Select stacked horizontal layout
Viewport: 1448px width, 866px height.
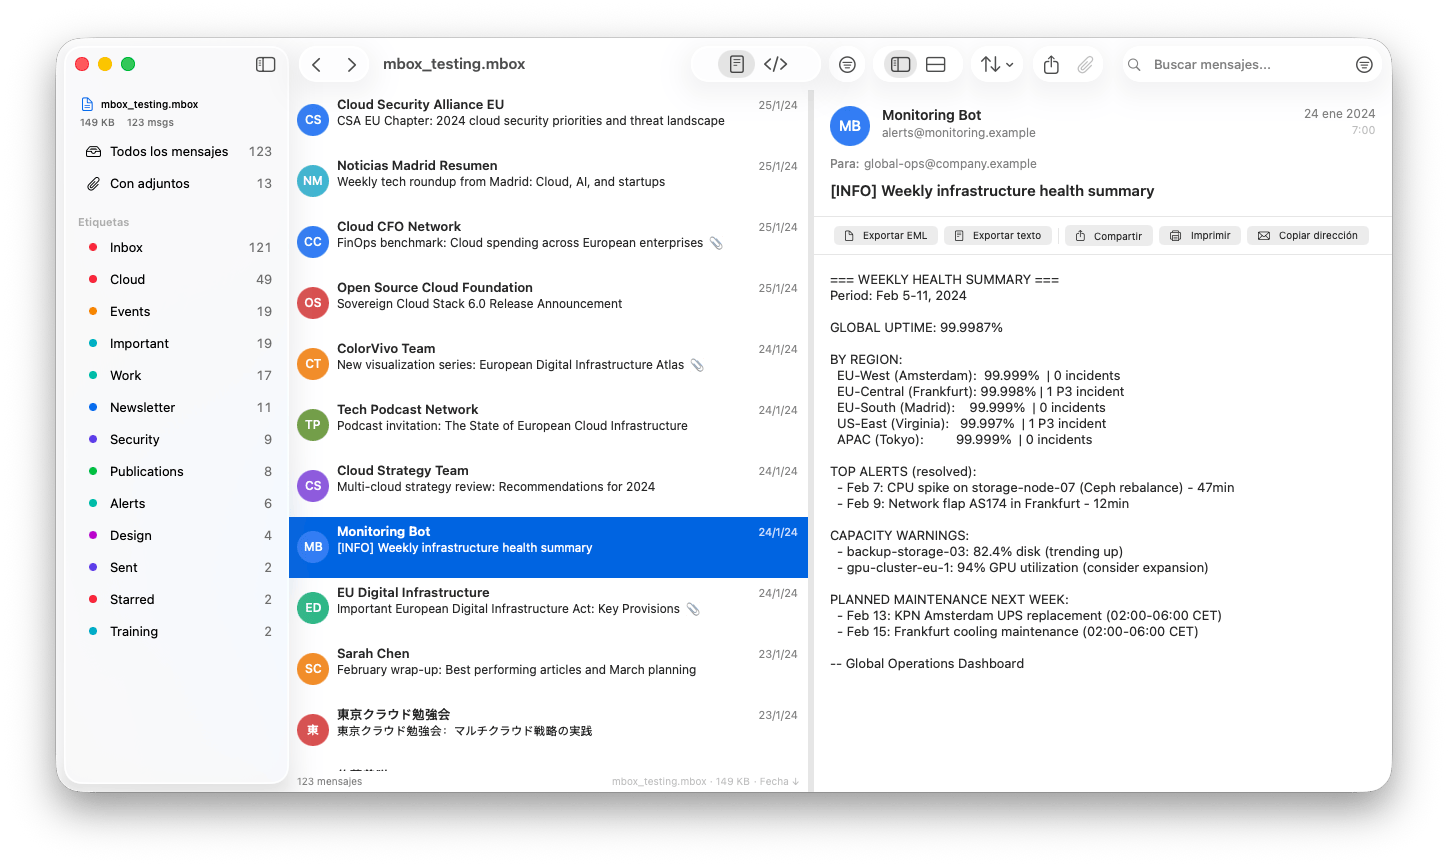tap(936, 64)
